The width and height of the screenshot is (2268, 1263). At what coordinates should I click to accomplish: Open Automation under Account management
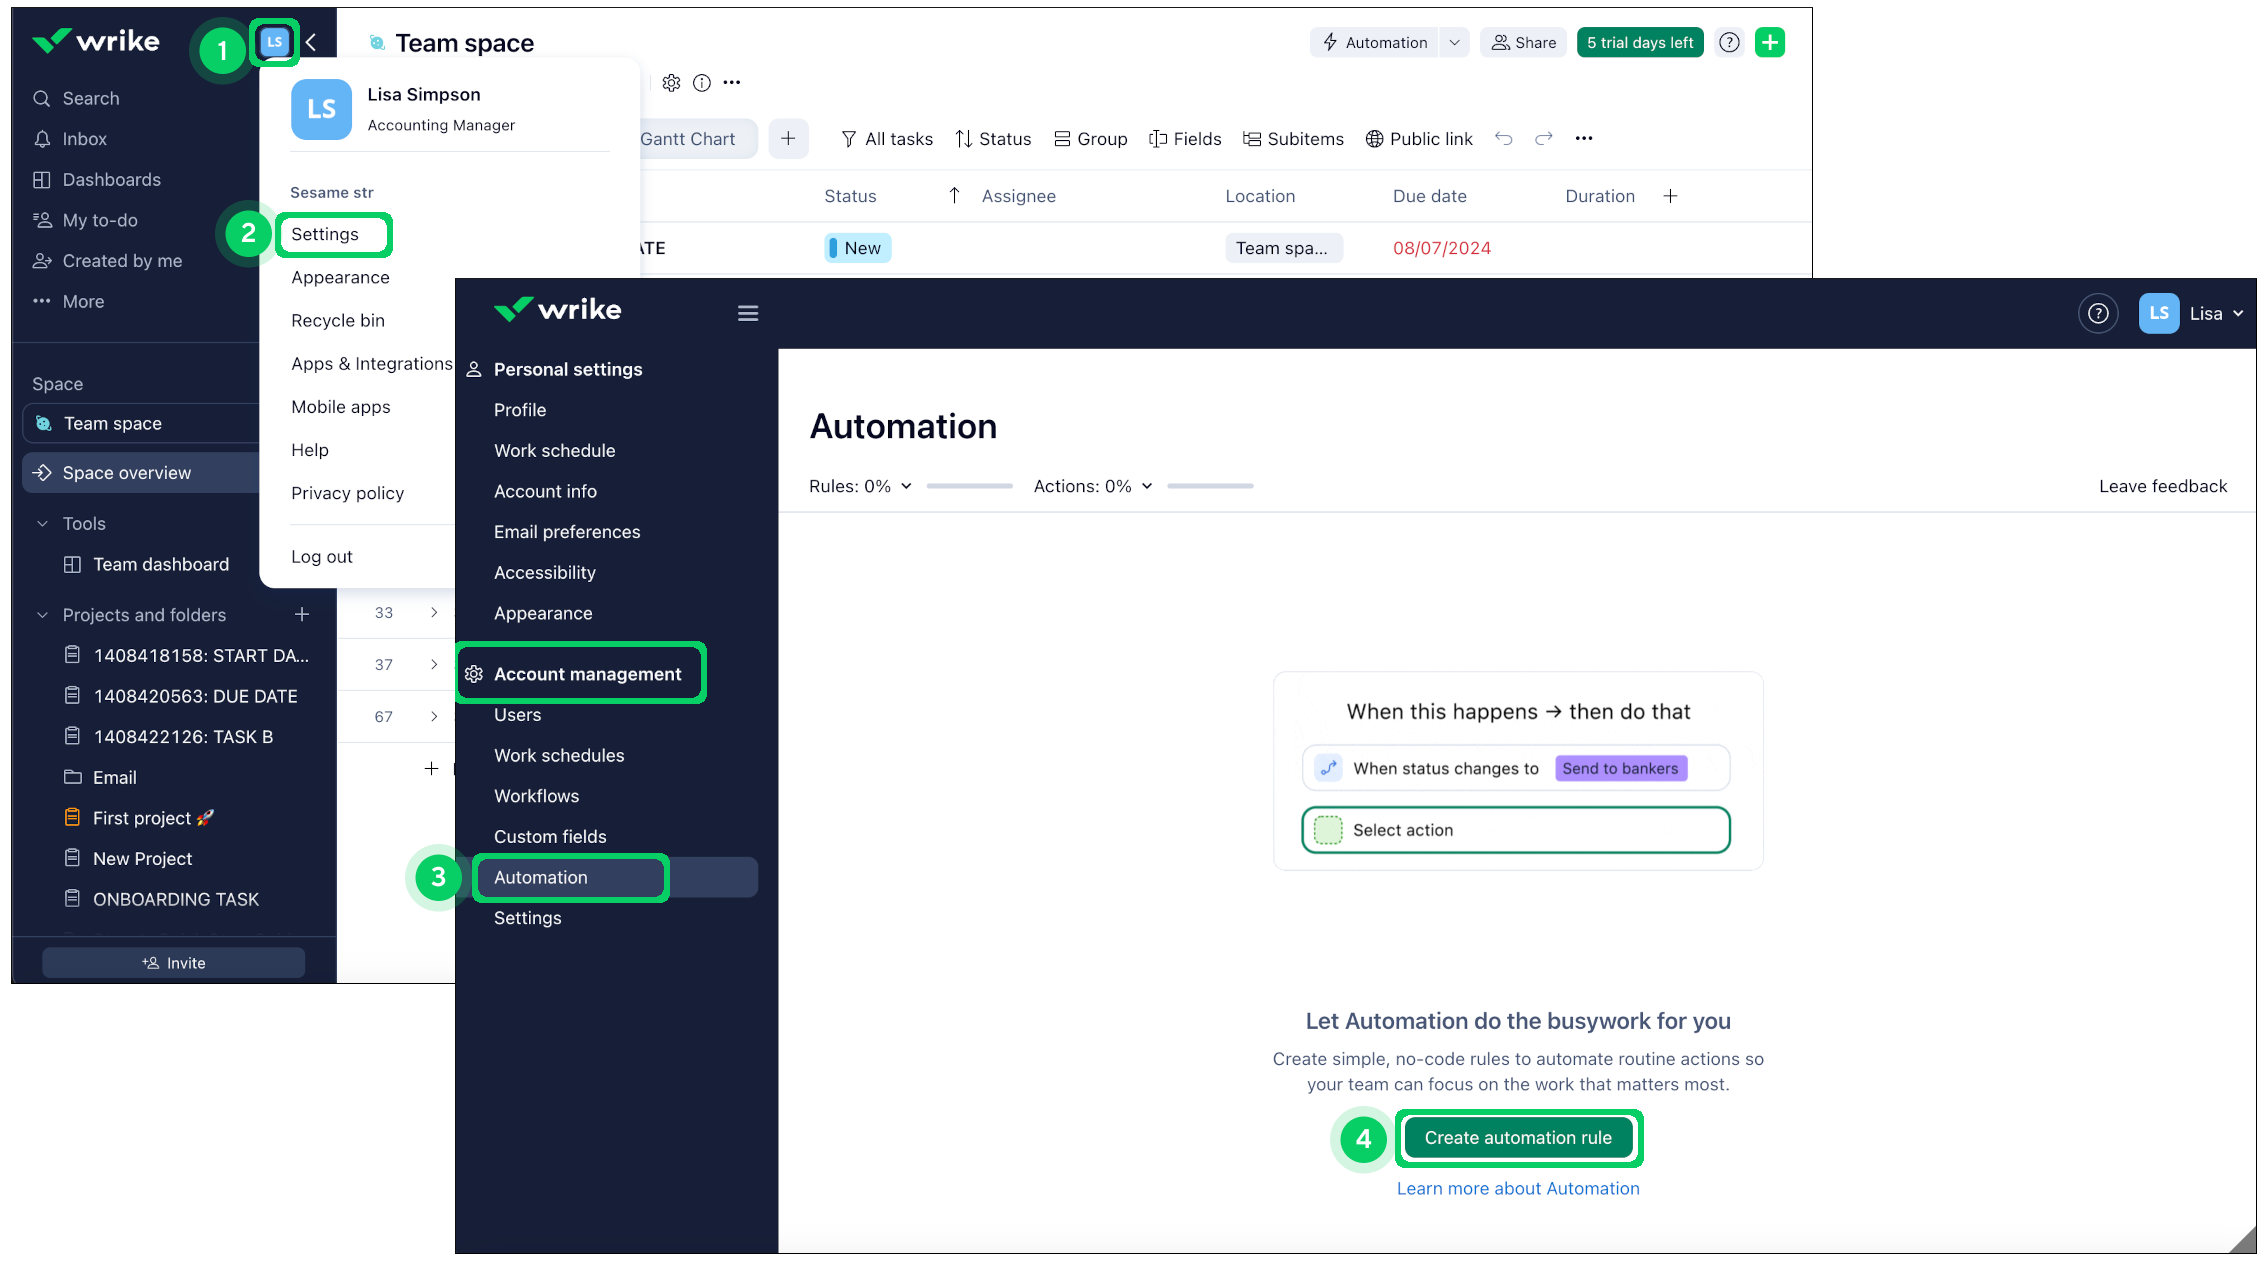click(x=541, y=877)
